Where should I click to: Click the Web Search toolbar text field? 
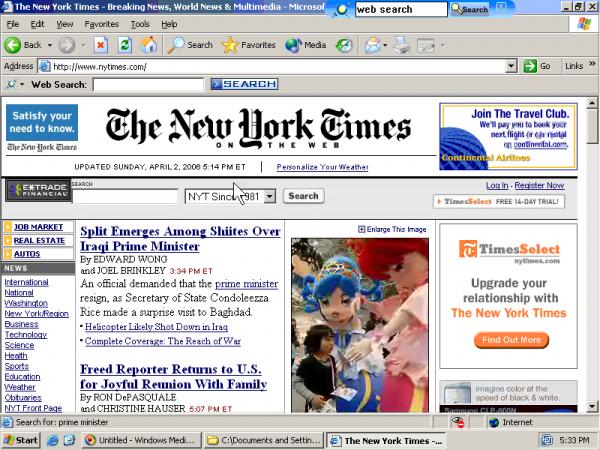pyautogui.click(x=148, y=85)
